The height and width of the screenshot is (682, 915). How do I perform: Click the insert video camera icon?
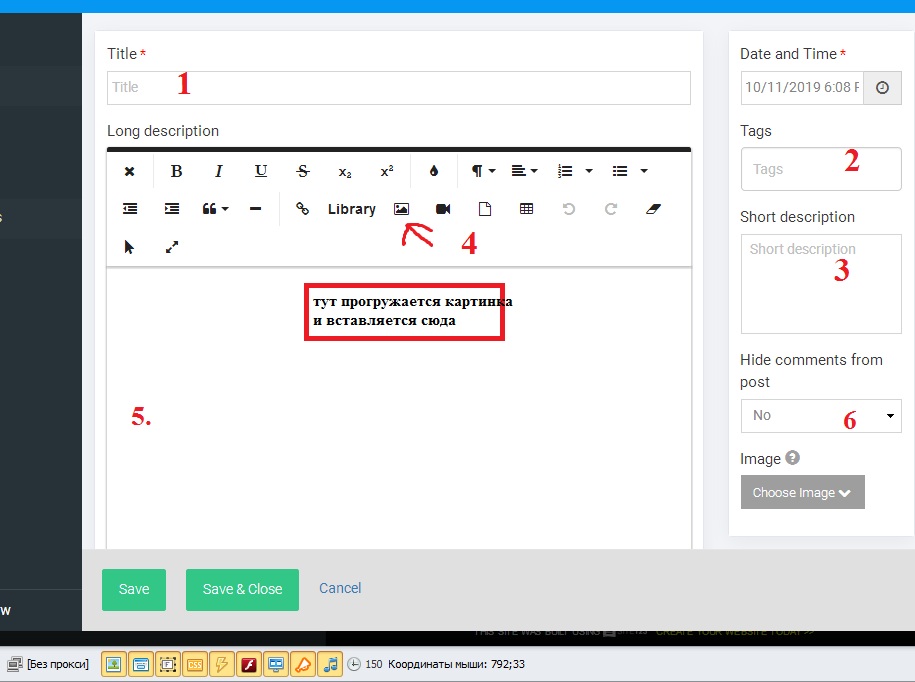click(443, 209)
